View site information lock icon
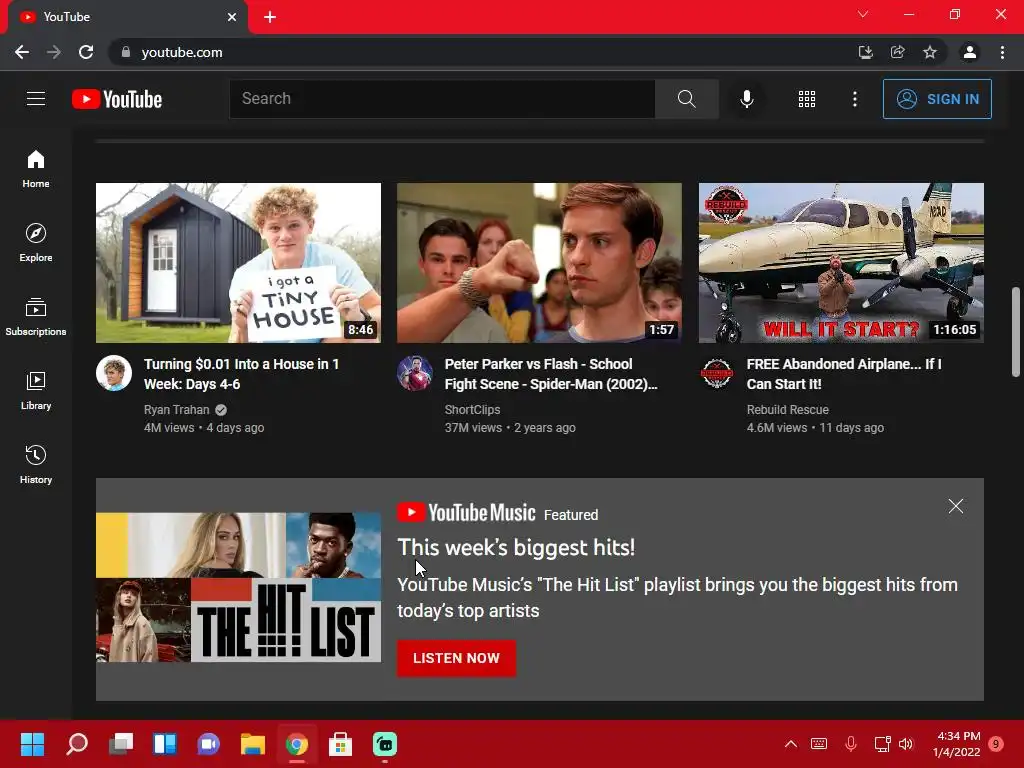1024x768 pixels. [x=126, y=52]
